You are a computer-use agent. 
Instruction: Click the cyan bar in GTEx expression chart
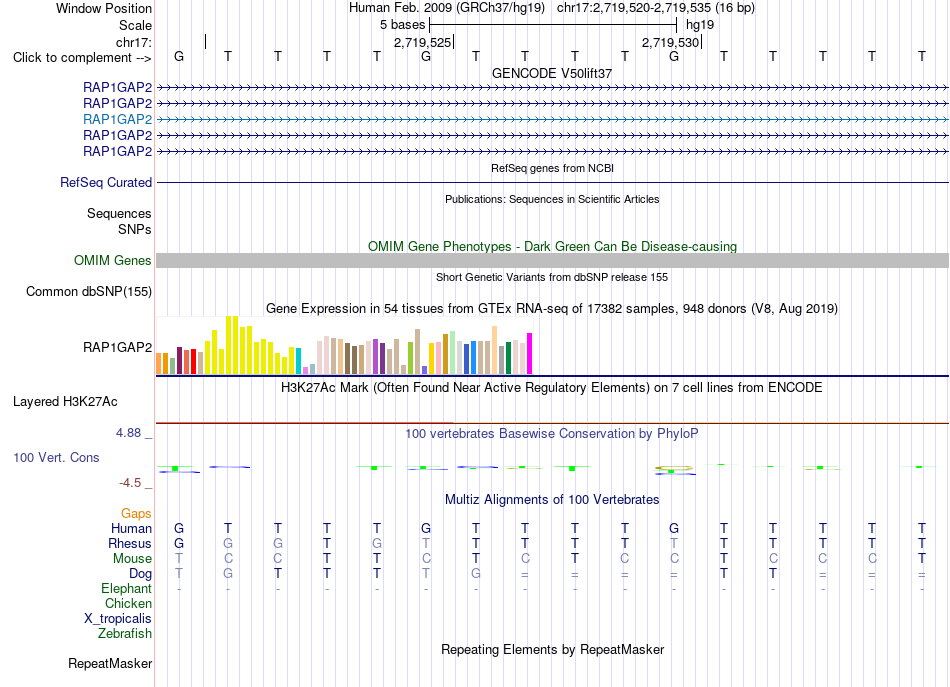298,360
